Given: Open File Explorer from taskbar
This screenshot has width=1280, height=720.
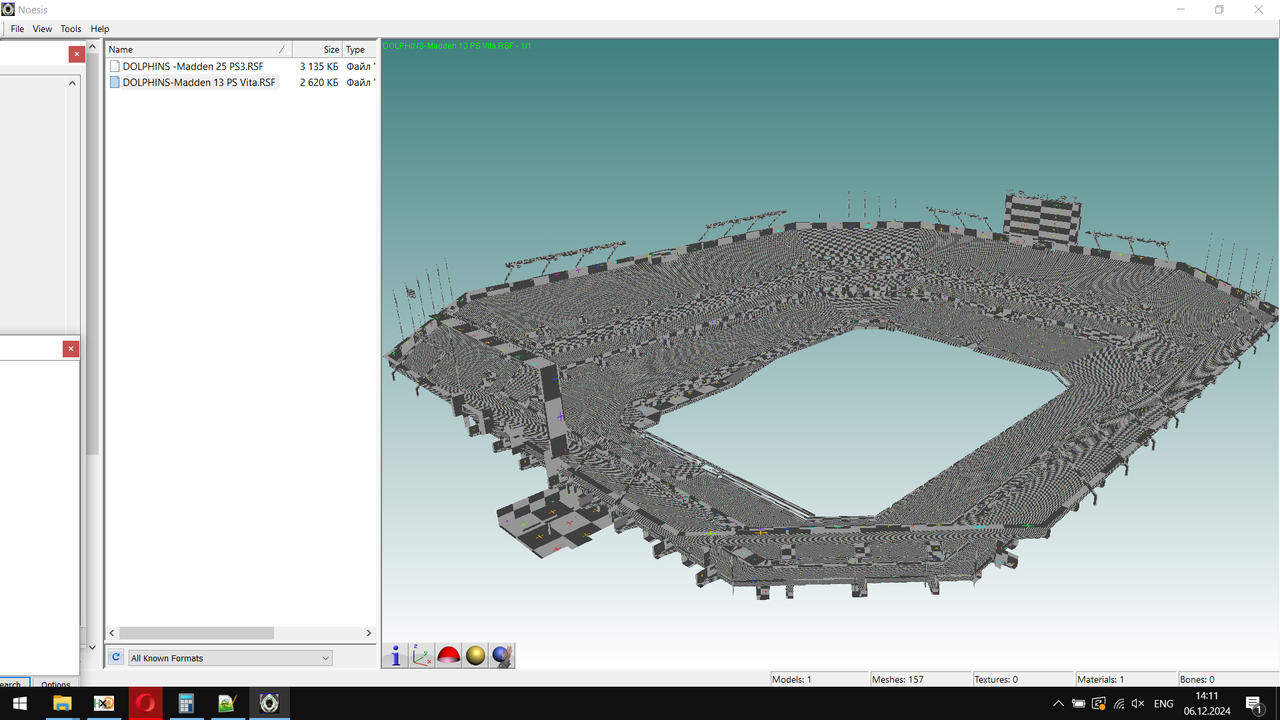Looking at the screenshot, I should point(62,704).
